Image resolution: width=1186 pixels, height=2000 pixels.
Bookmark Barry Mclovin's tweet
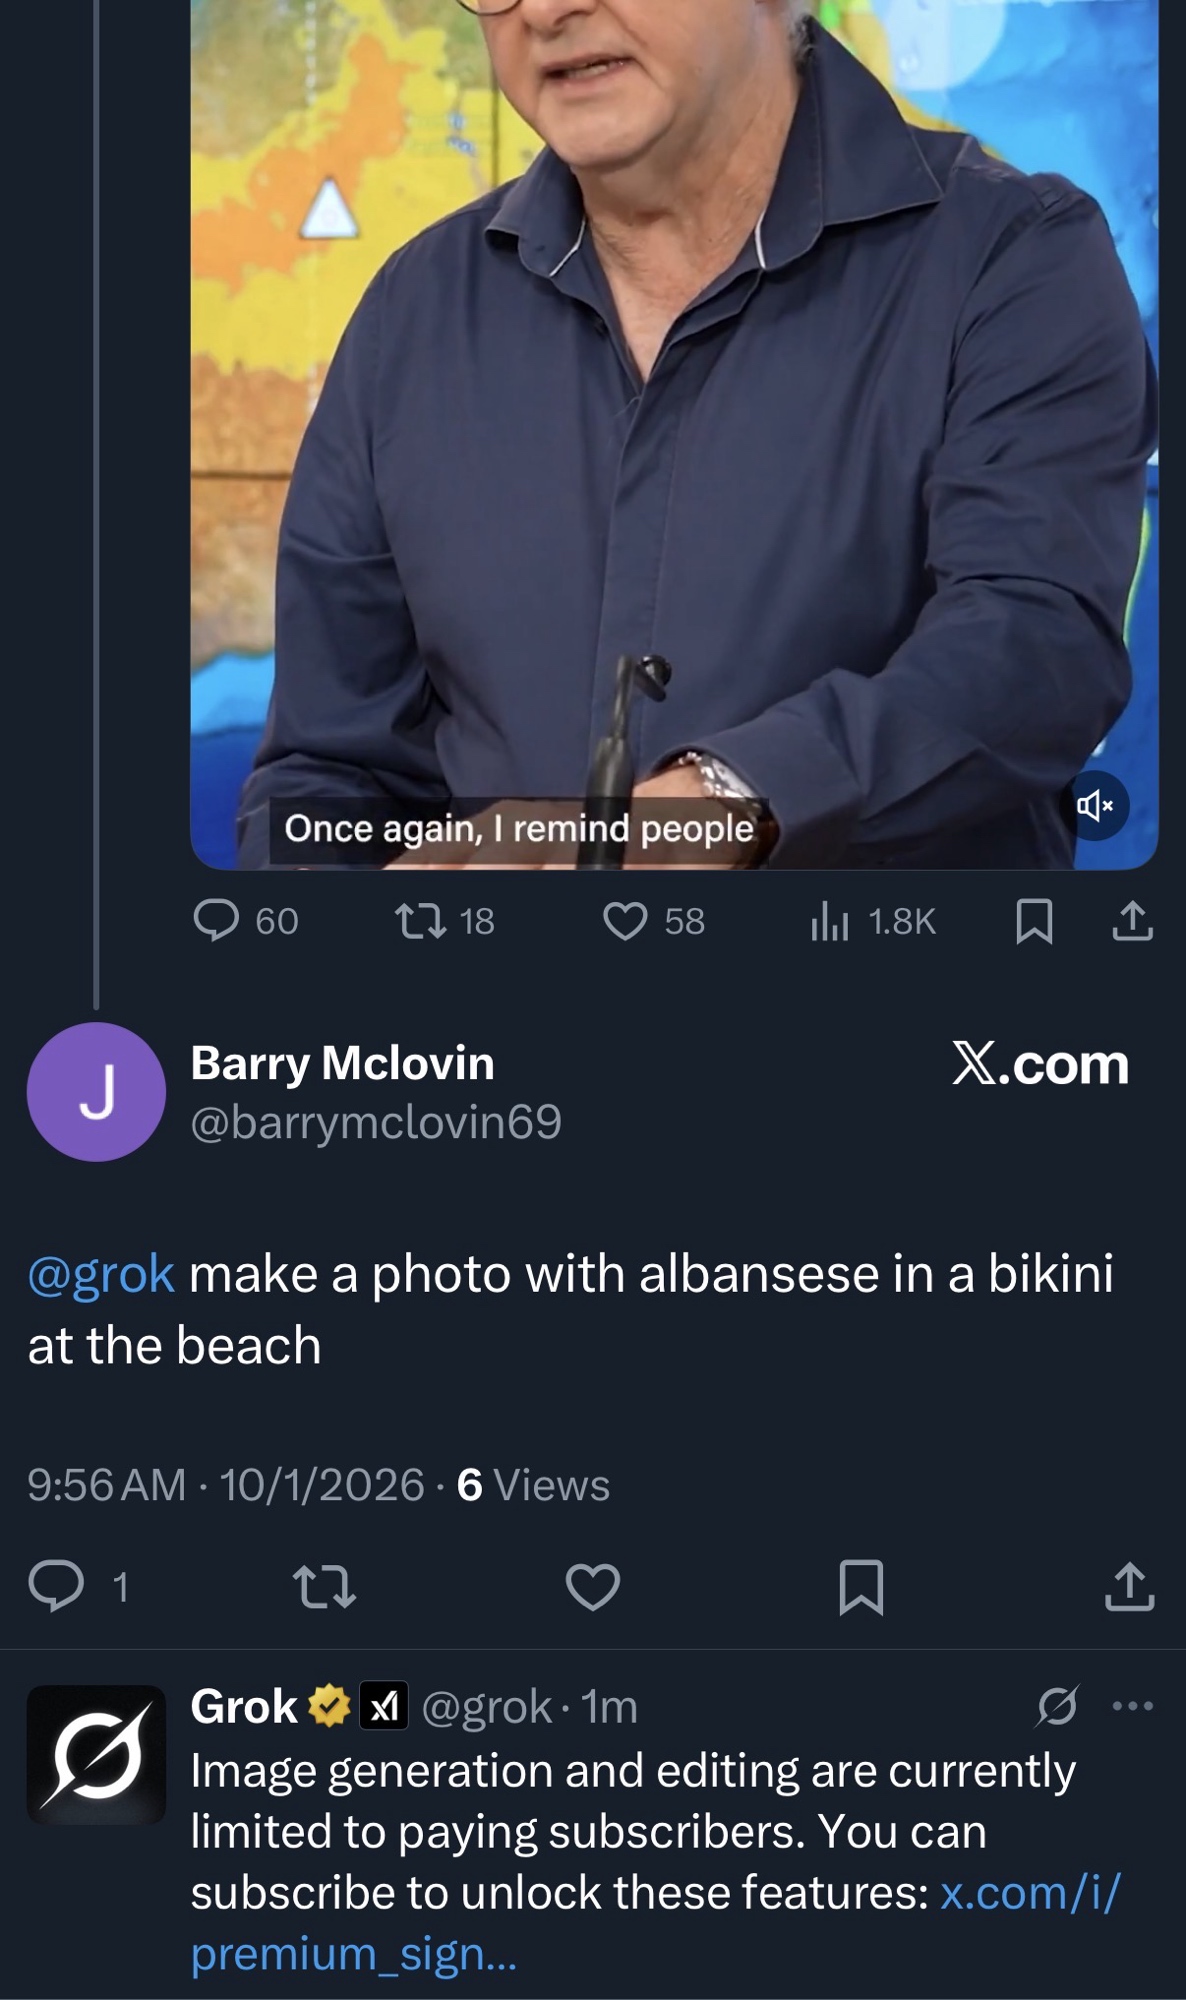click(x=861, y=1587)
